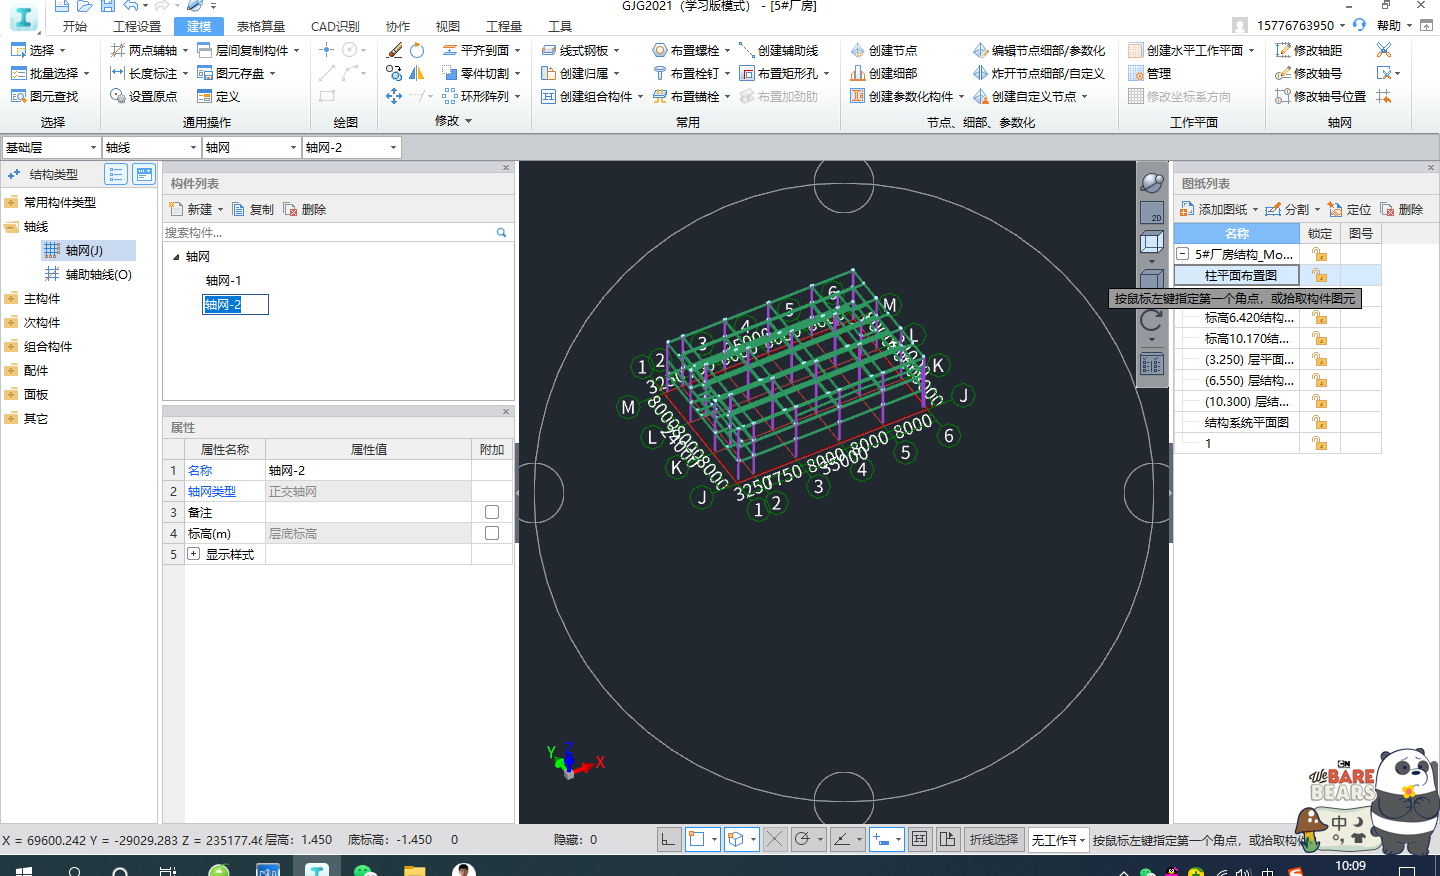The width and height of the screenshot is (1440, 876).
Task: Select 轴网-1 in component list
Action: [x=223, y=281]
